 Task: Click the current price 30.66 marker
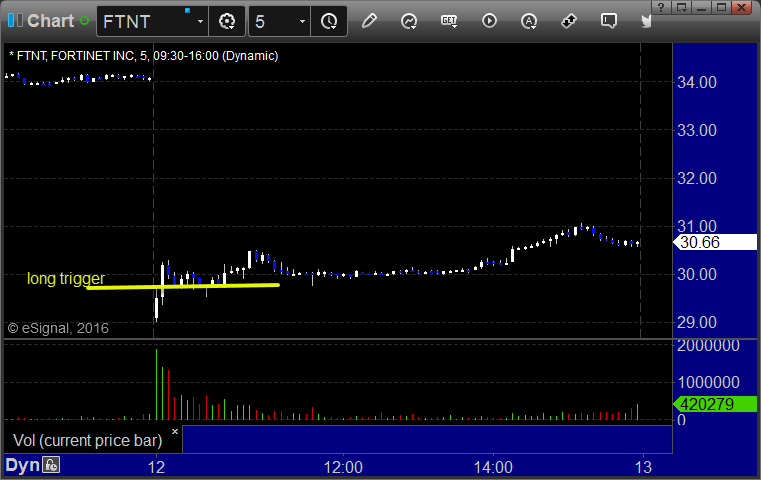[x=715, y=242]
